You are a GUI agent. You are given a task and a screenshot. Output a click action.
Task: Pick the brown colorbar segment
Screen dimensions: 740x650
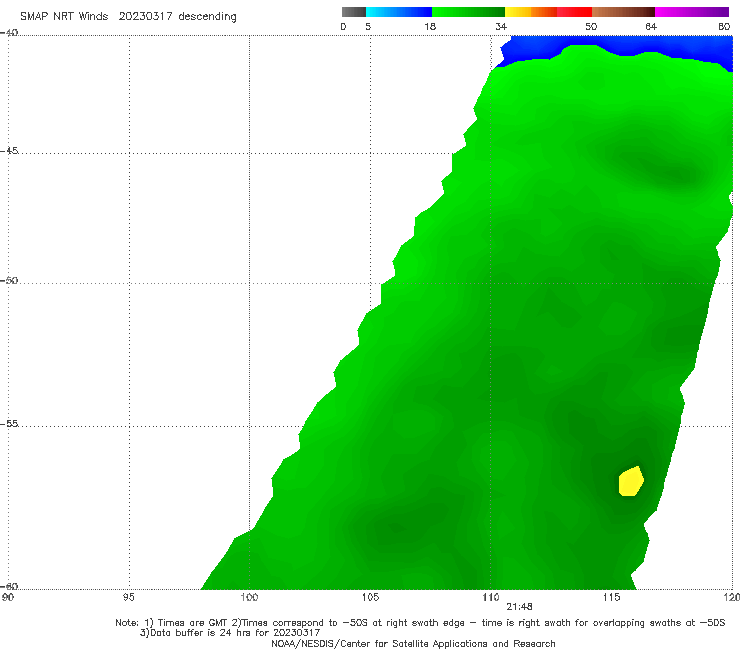[623, 12]
